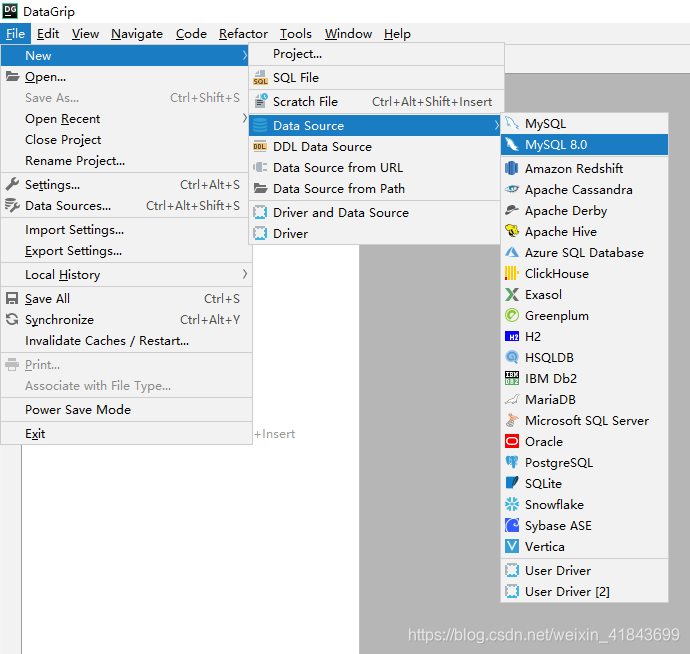Click the SQLite feather icon
690x654 pixels.
(511, 483)
